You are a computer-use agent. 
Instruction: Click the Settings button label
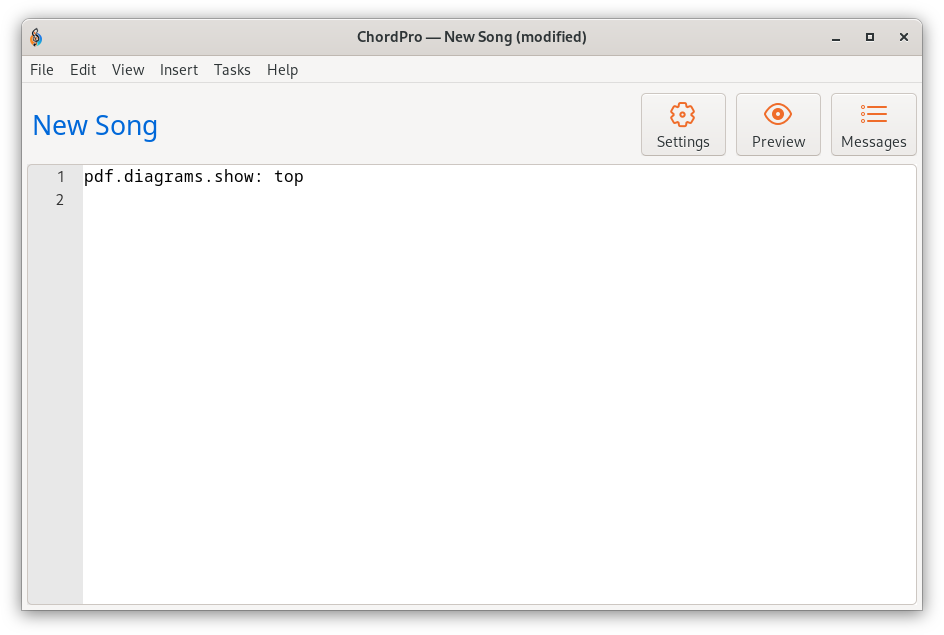click(683, 142)
